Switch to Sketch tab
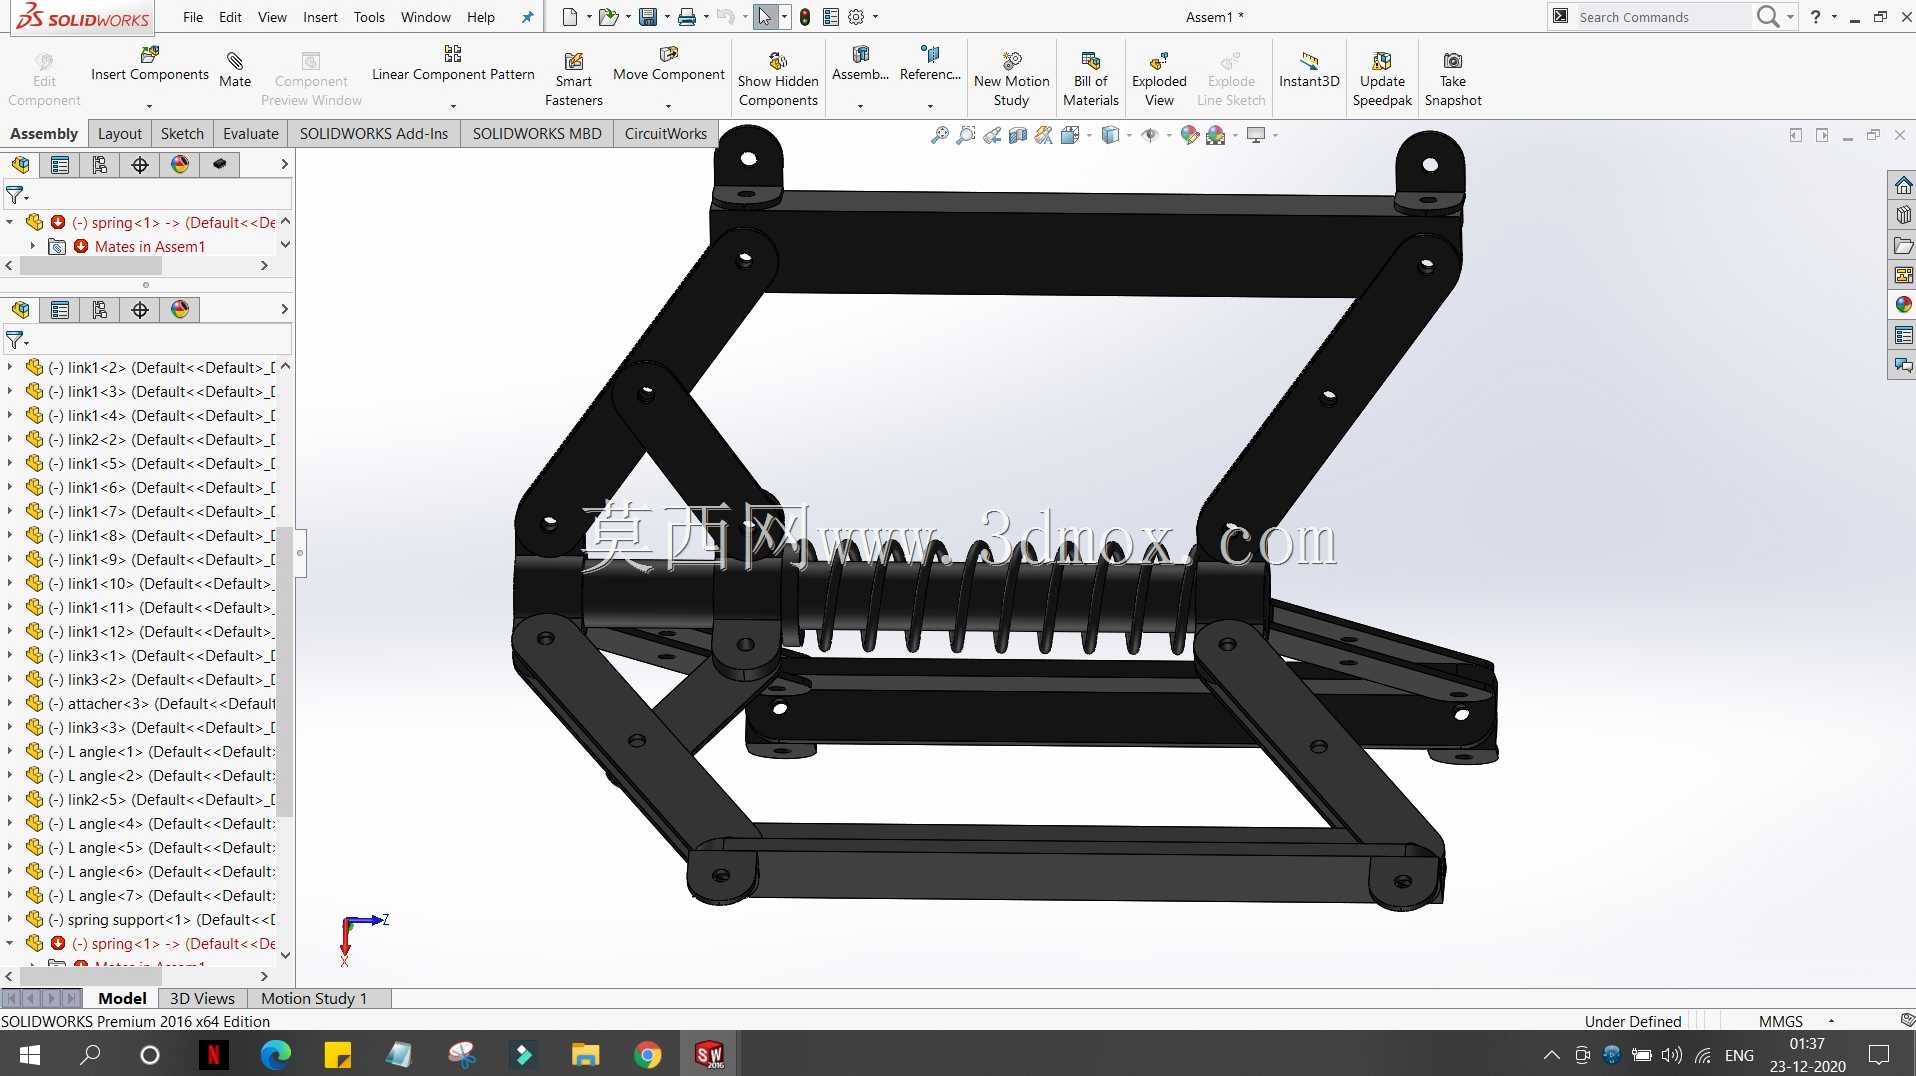 pos(182,134)
